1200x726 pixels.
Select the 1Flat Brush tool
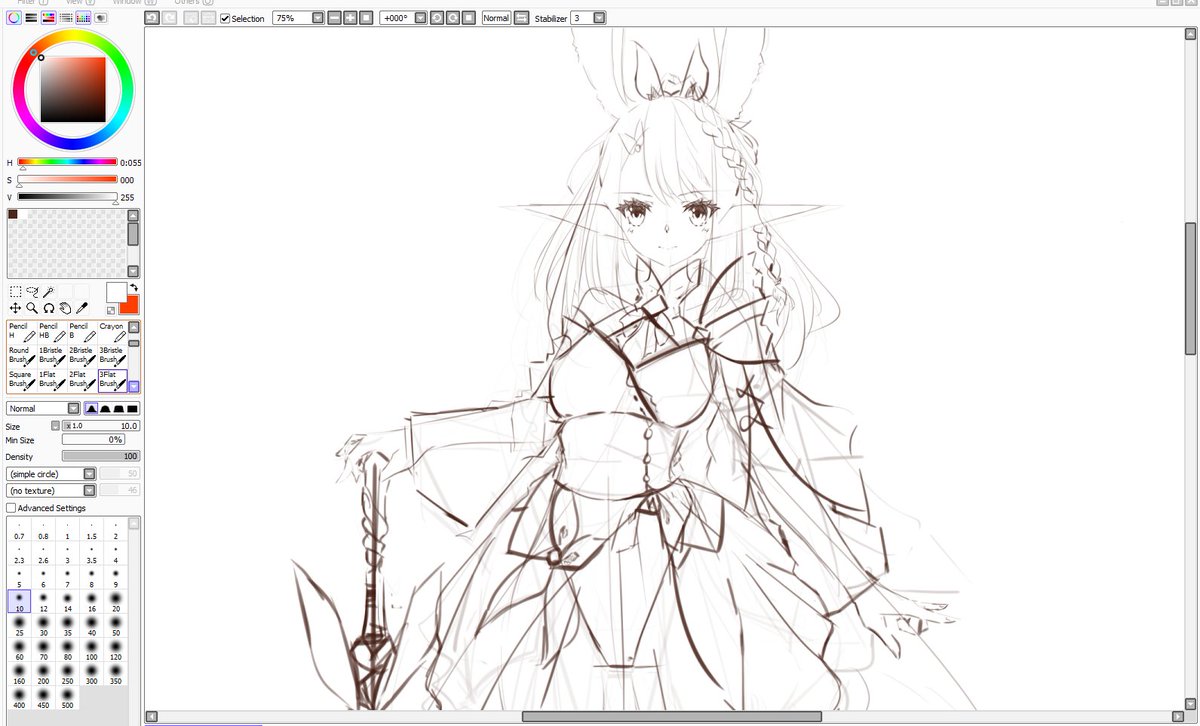pyautogui.click(x=52, y=380)
